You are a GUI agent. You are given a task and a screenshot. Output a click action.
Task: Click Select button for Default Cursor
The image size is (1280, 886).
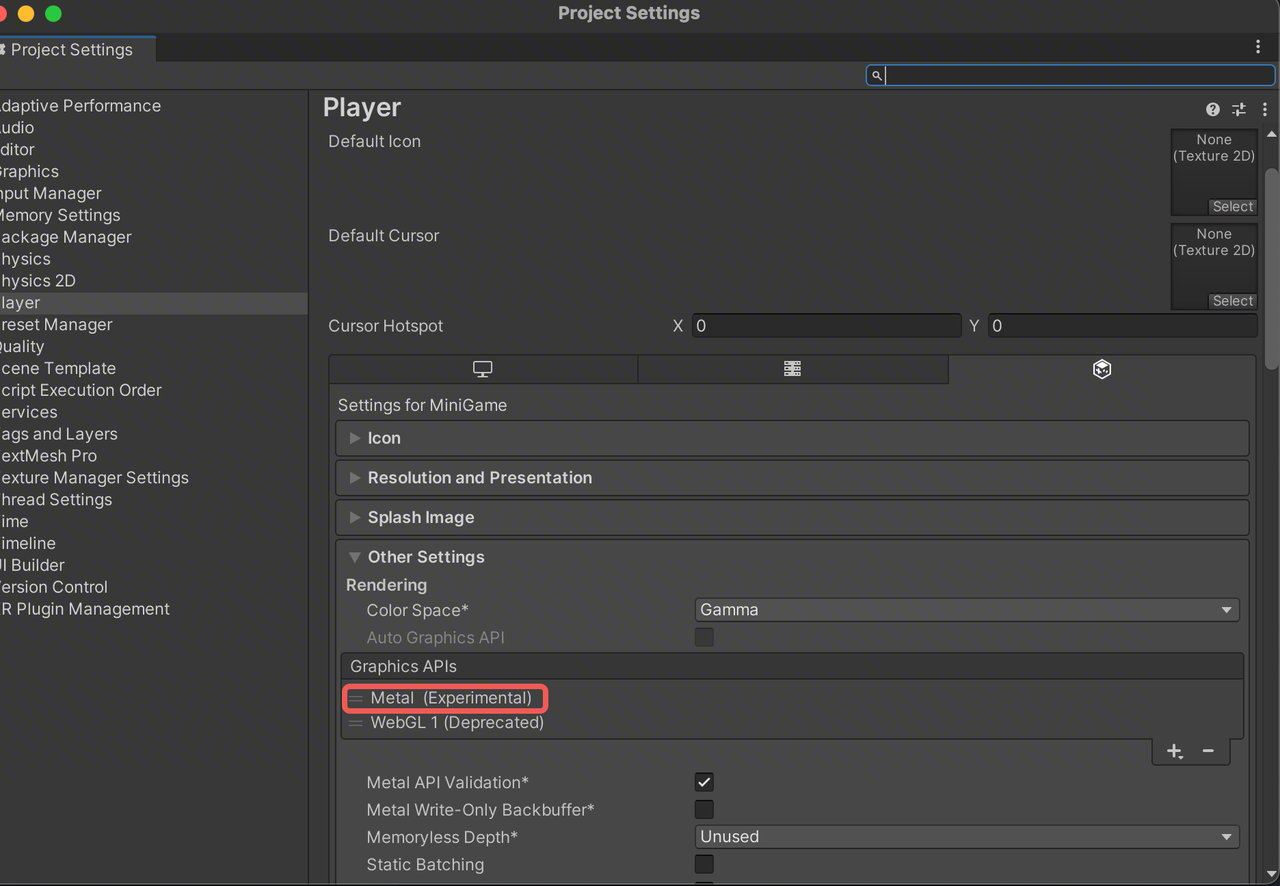click(1232, 301)
